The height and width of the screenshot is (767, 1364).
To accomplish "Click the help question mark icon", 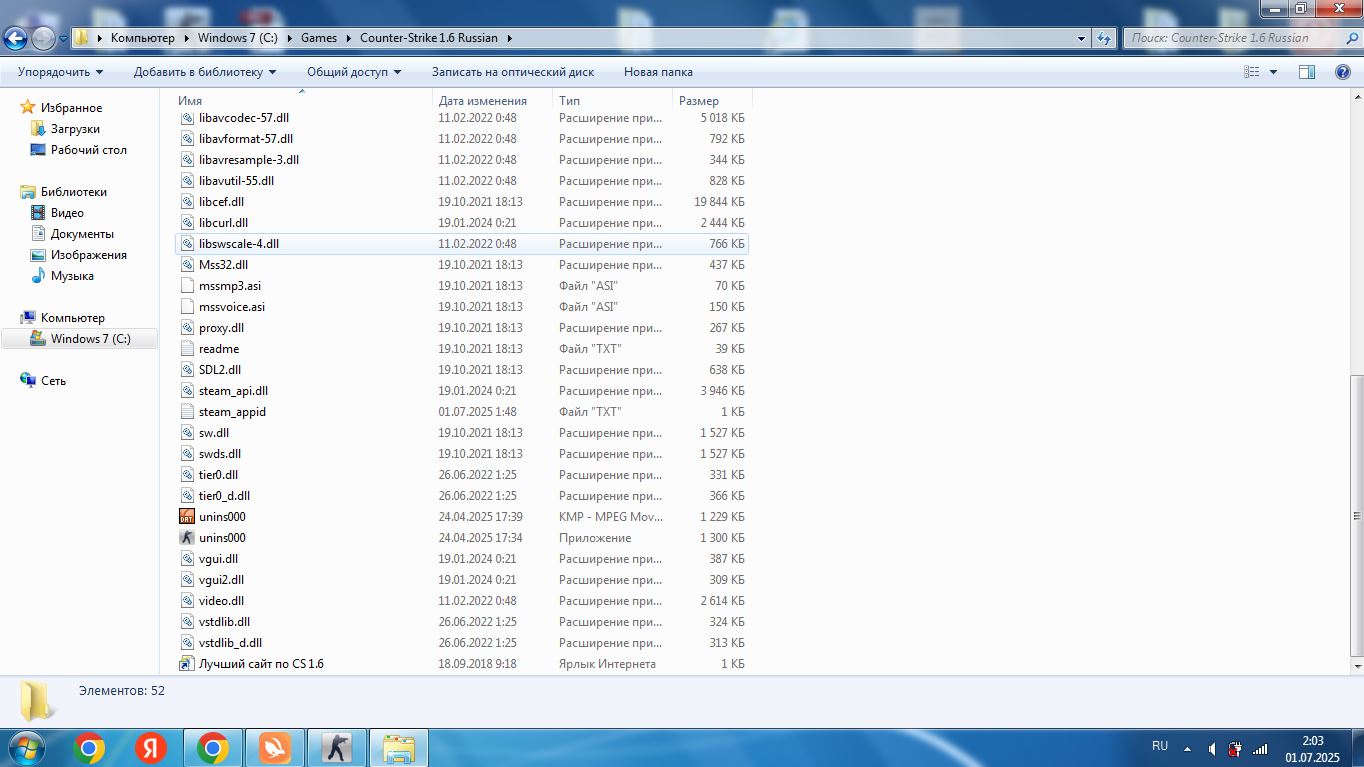I will pos(1343,72).
